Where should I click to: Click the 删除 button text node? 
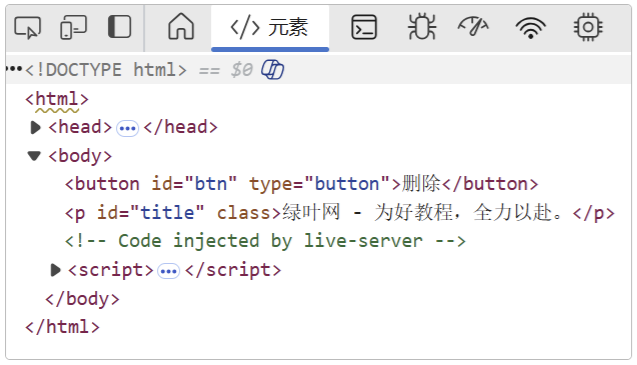[x=421, y=184]
